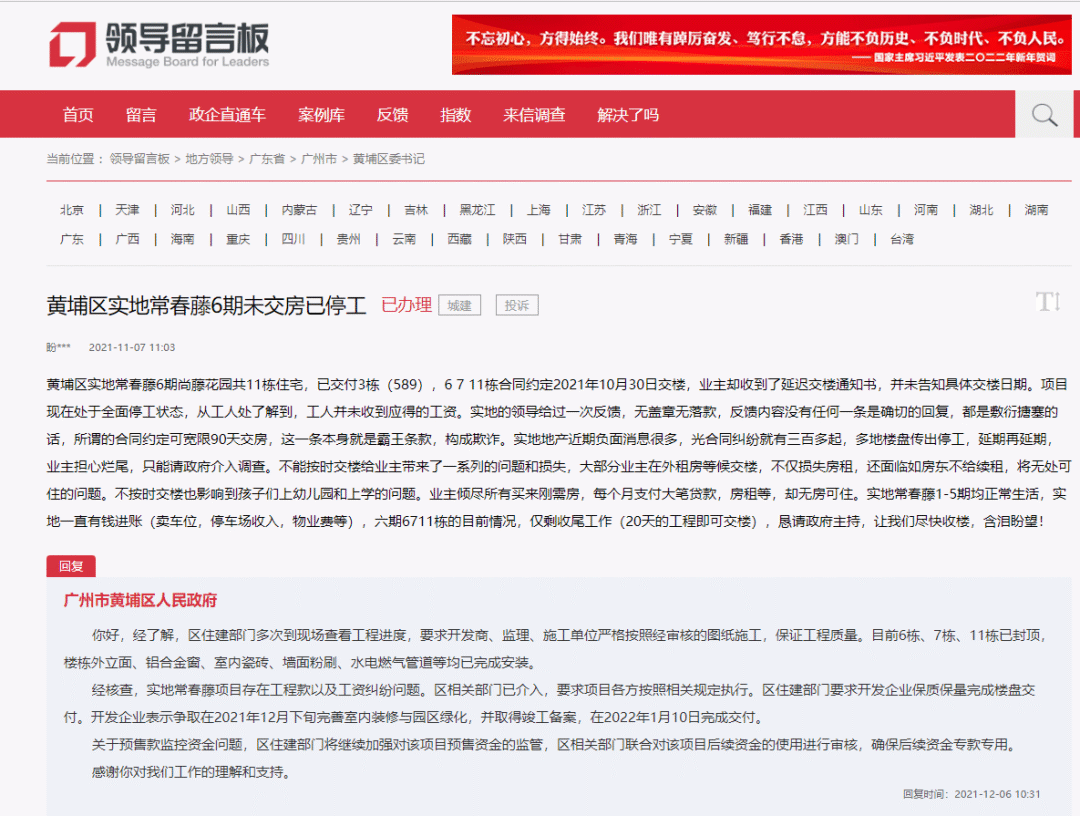The width and height of the screenshot is (1080, 816).
Task: Select the 台湾 region link
Action: 902,240
